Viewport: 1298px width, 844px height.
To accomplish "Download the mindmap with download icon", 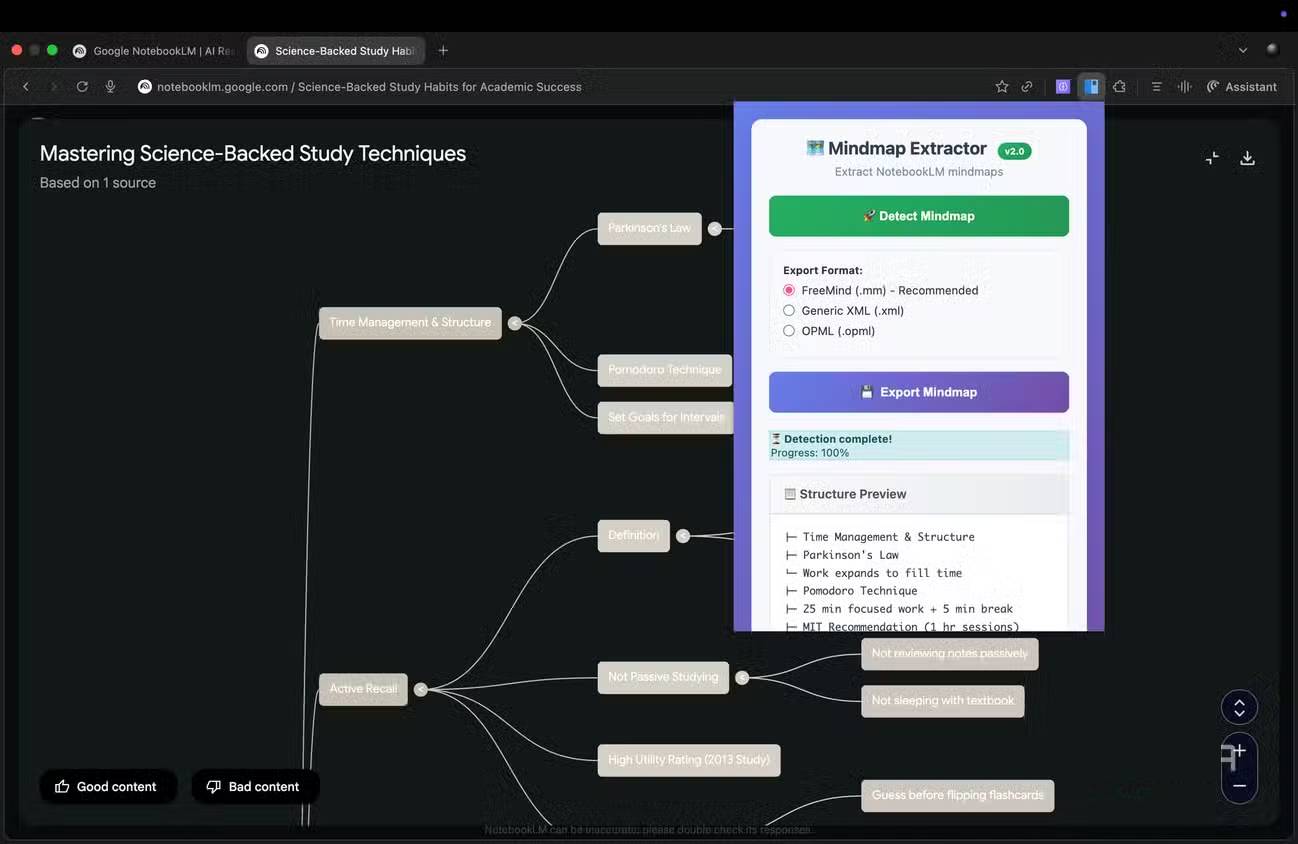I will pyautogui.click(x=1247, y=158).
